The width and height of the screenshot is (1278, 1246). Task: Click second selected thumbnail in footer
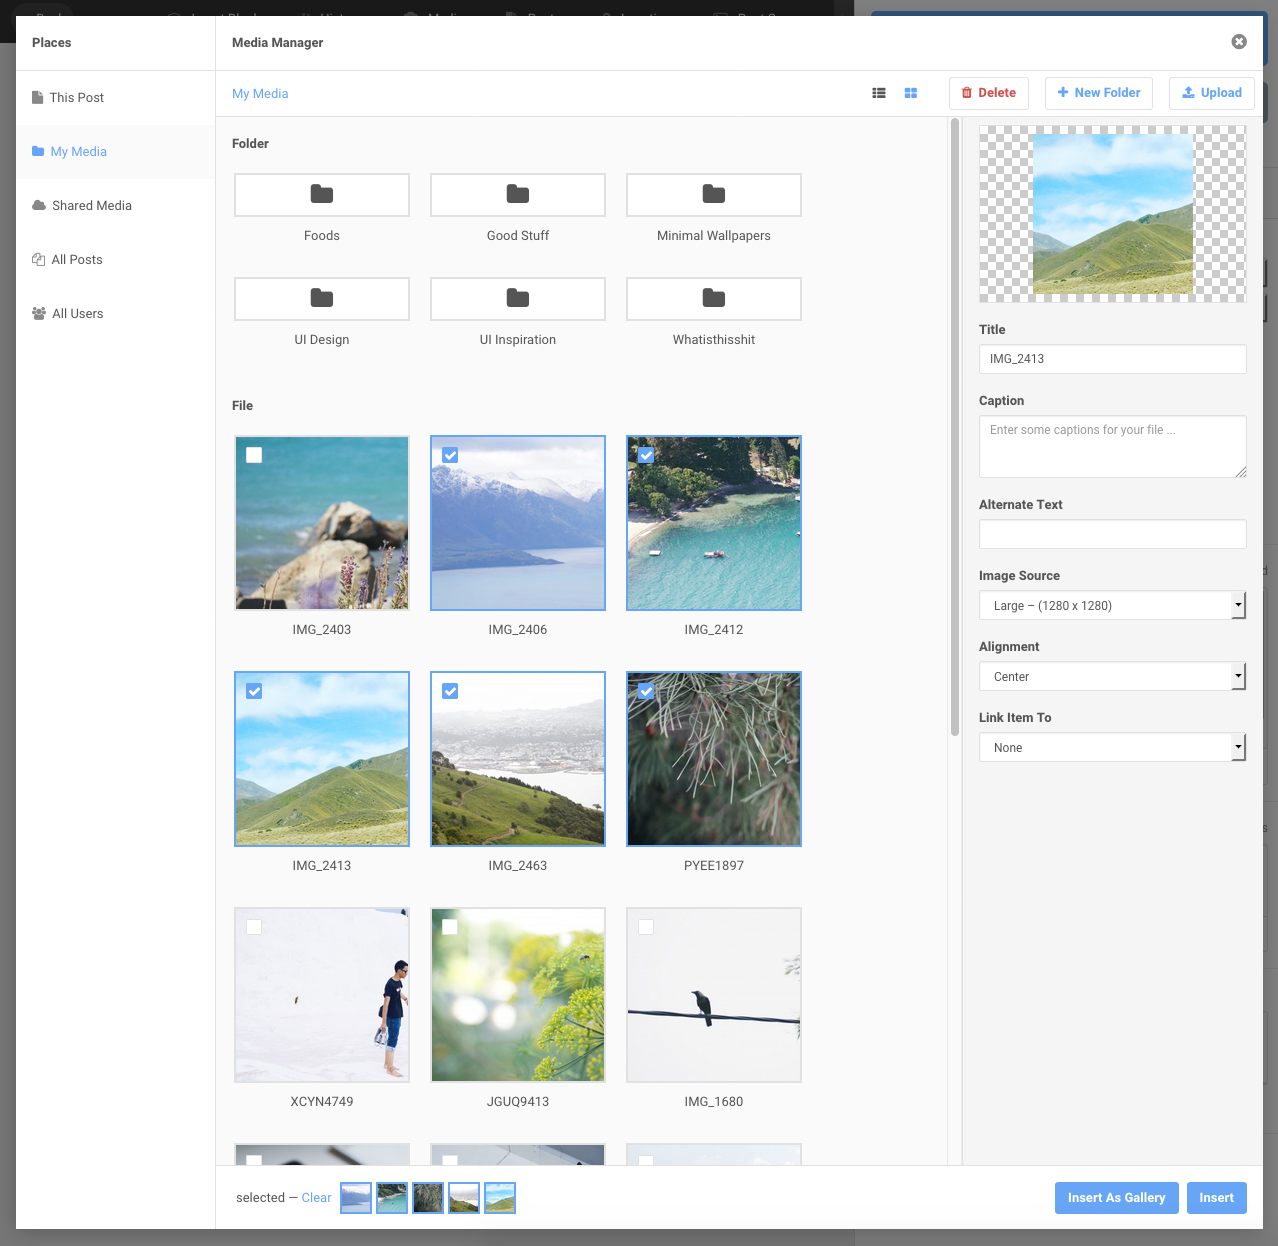point(392,1198)
